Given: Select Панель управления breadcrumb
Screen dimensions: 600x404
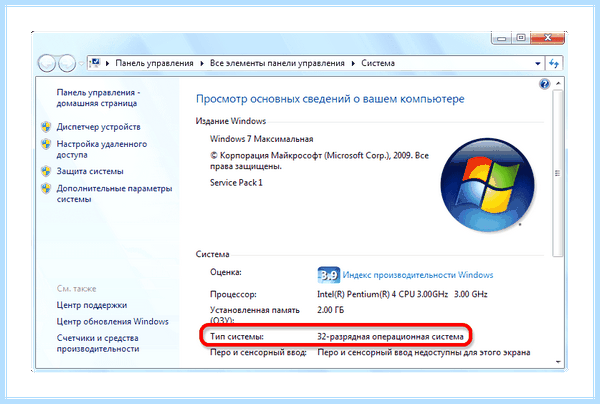Looking at the screenshot, I should coord(154,63).
